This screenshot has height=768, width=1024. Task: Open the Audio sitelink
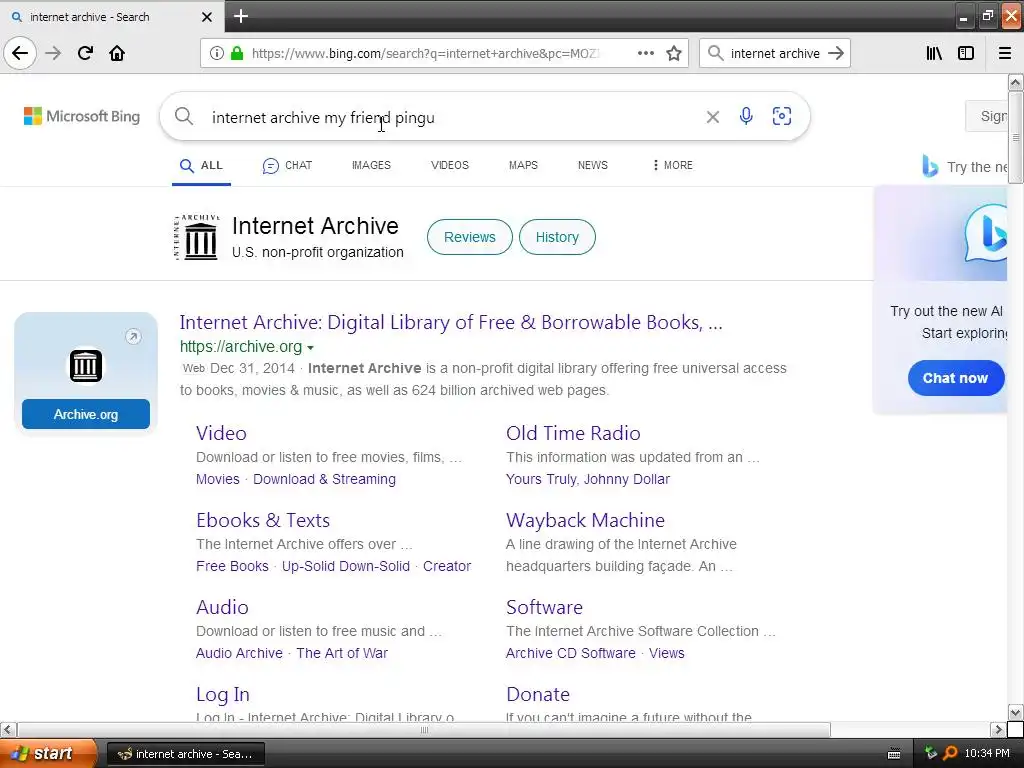pyautogui.click(x=222, y=607)
